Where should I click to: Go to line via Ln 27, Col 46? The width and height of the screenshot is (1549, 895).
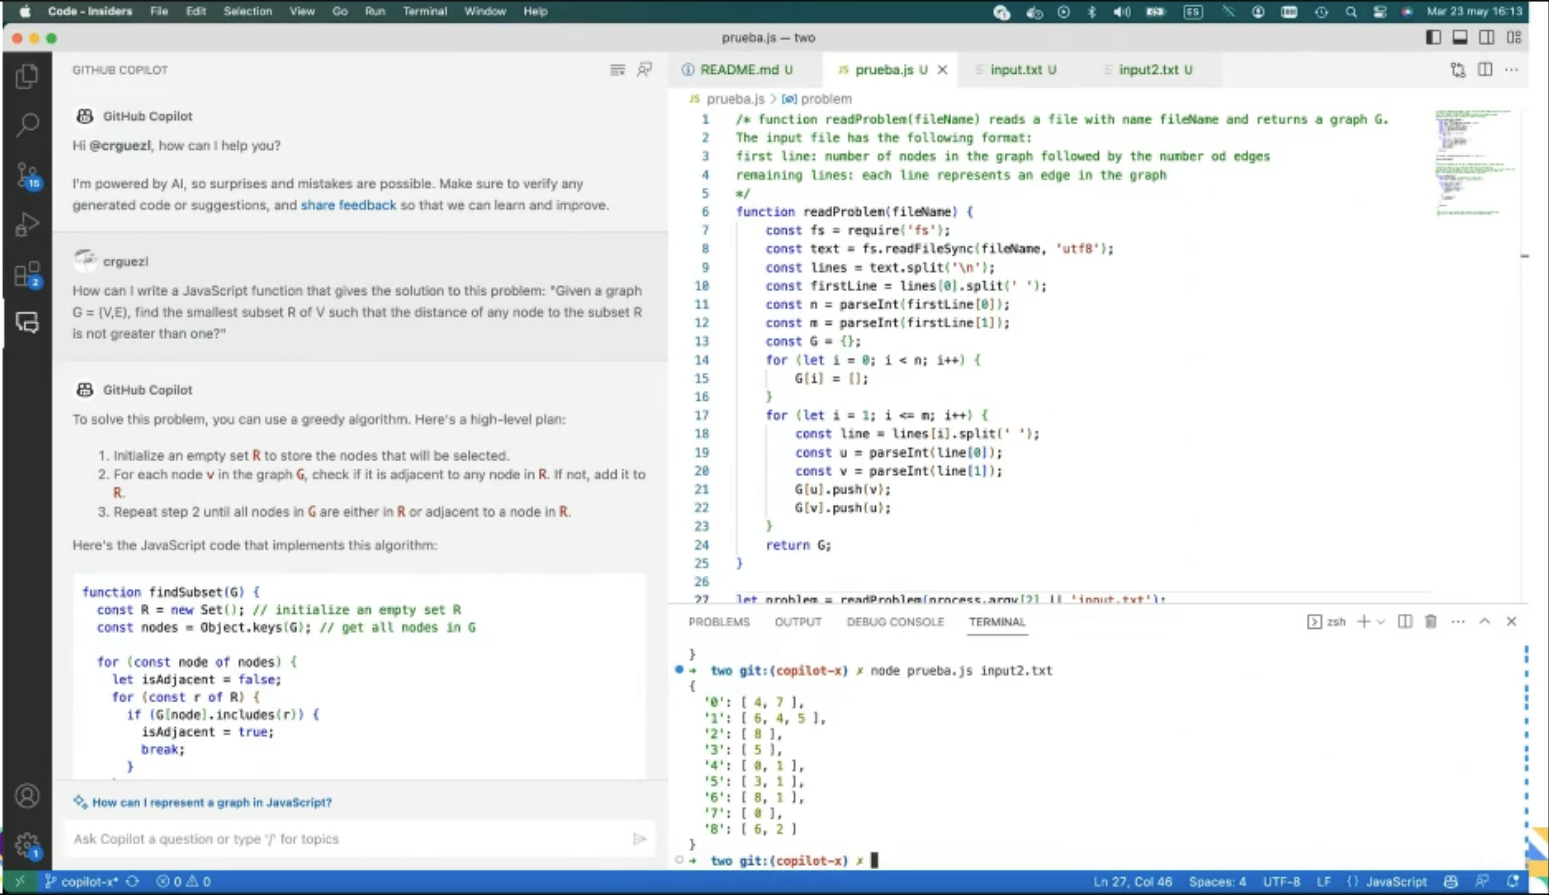[x=1132, y=882]
